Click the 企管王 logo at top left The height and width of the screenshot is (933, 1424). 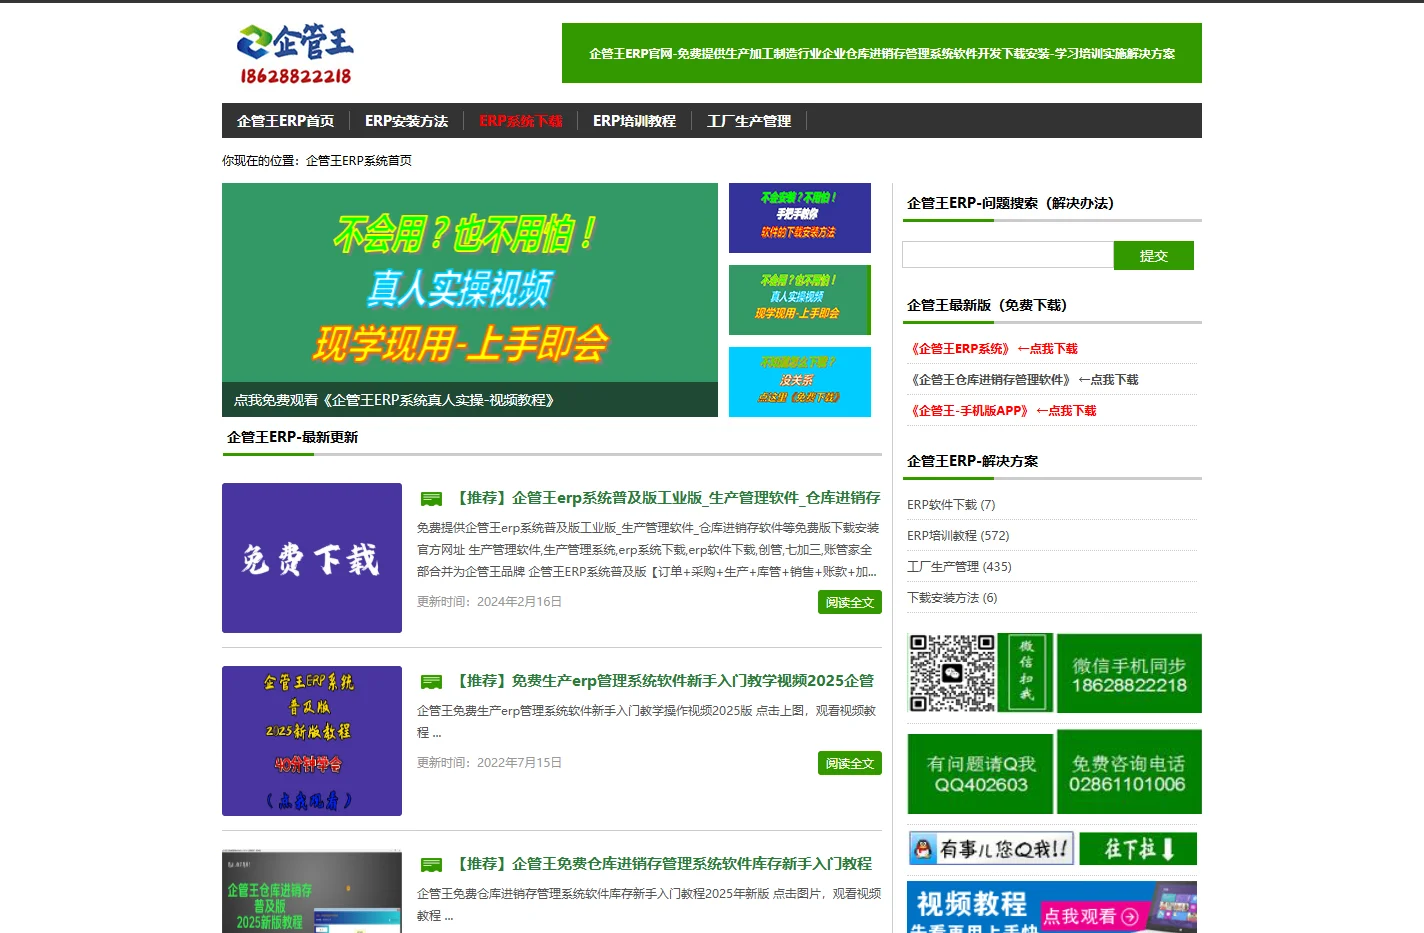pyautogui.click(x=295, y=55)
